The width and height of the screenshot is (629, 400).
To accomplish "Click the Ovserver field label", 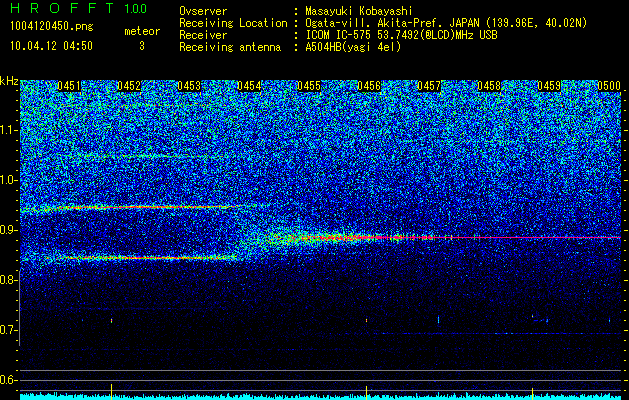I will click(x=203, y=11).
